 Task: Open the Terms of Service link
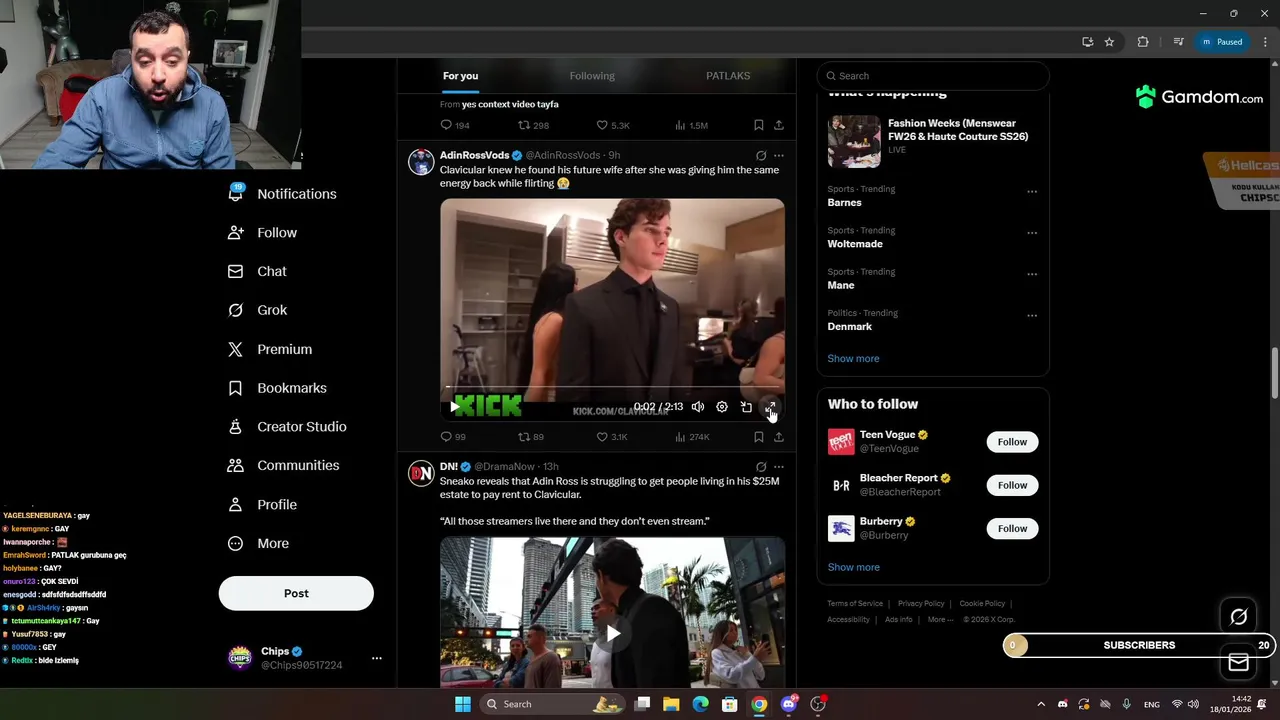coord(855,604)
